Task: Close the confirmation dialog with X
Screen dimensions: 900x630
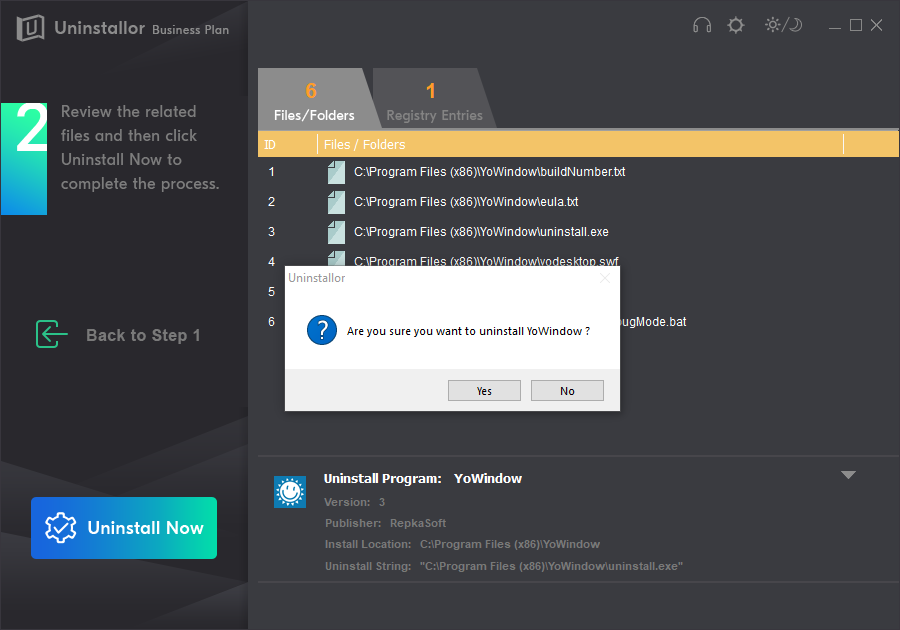Action: pos(605,278)
